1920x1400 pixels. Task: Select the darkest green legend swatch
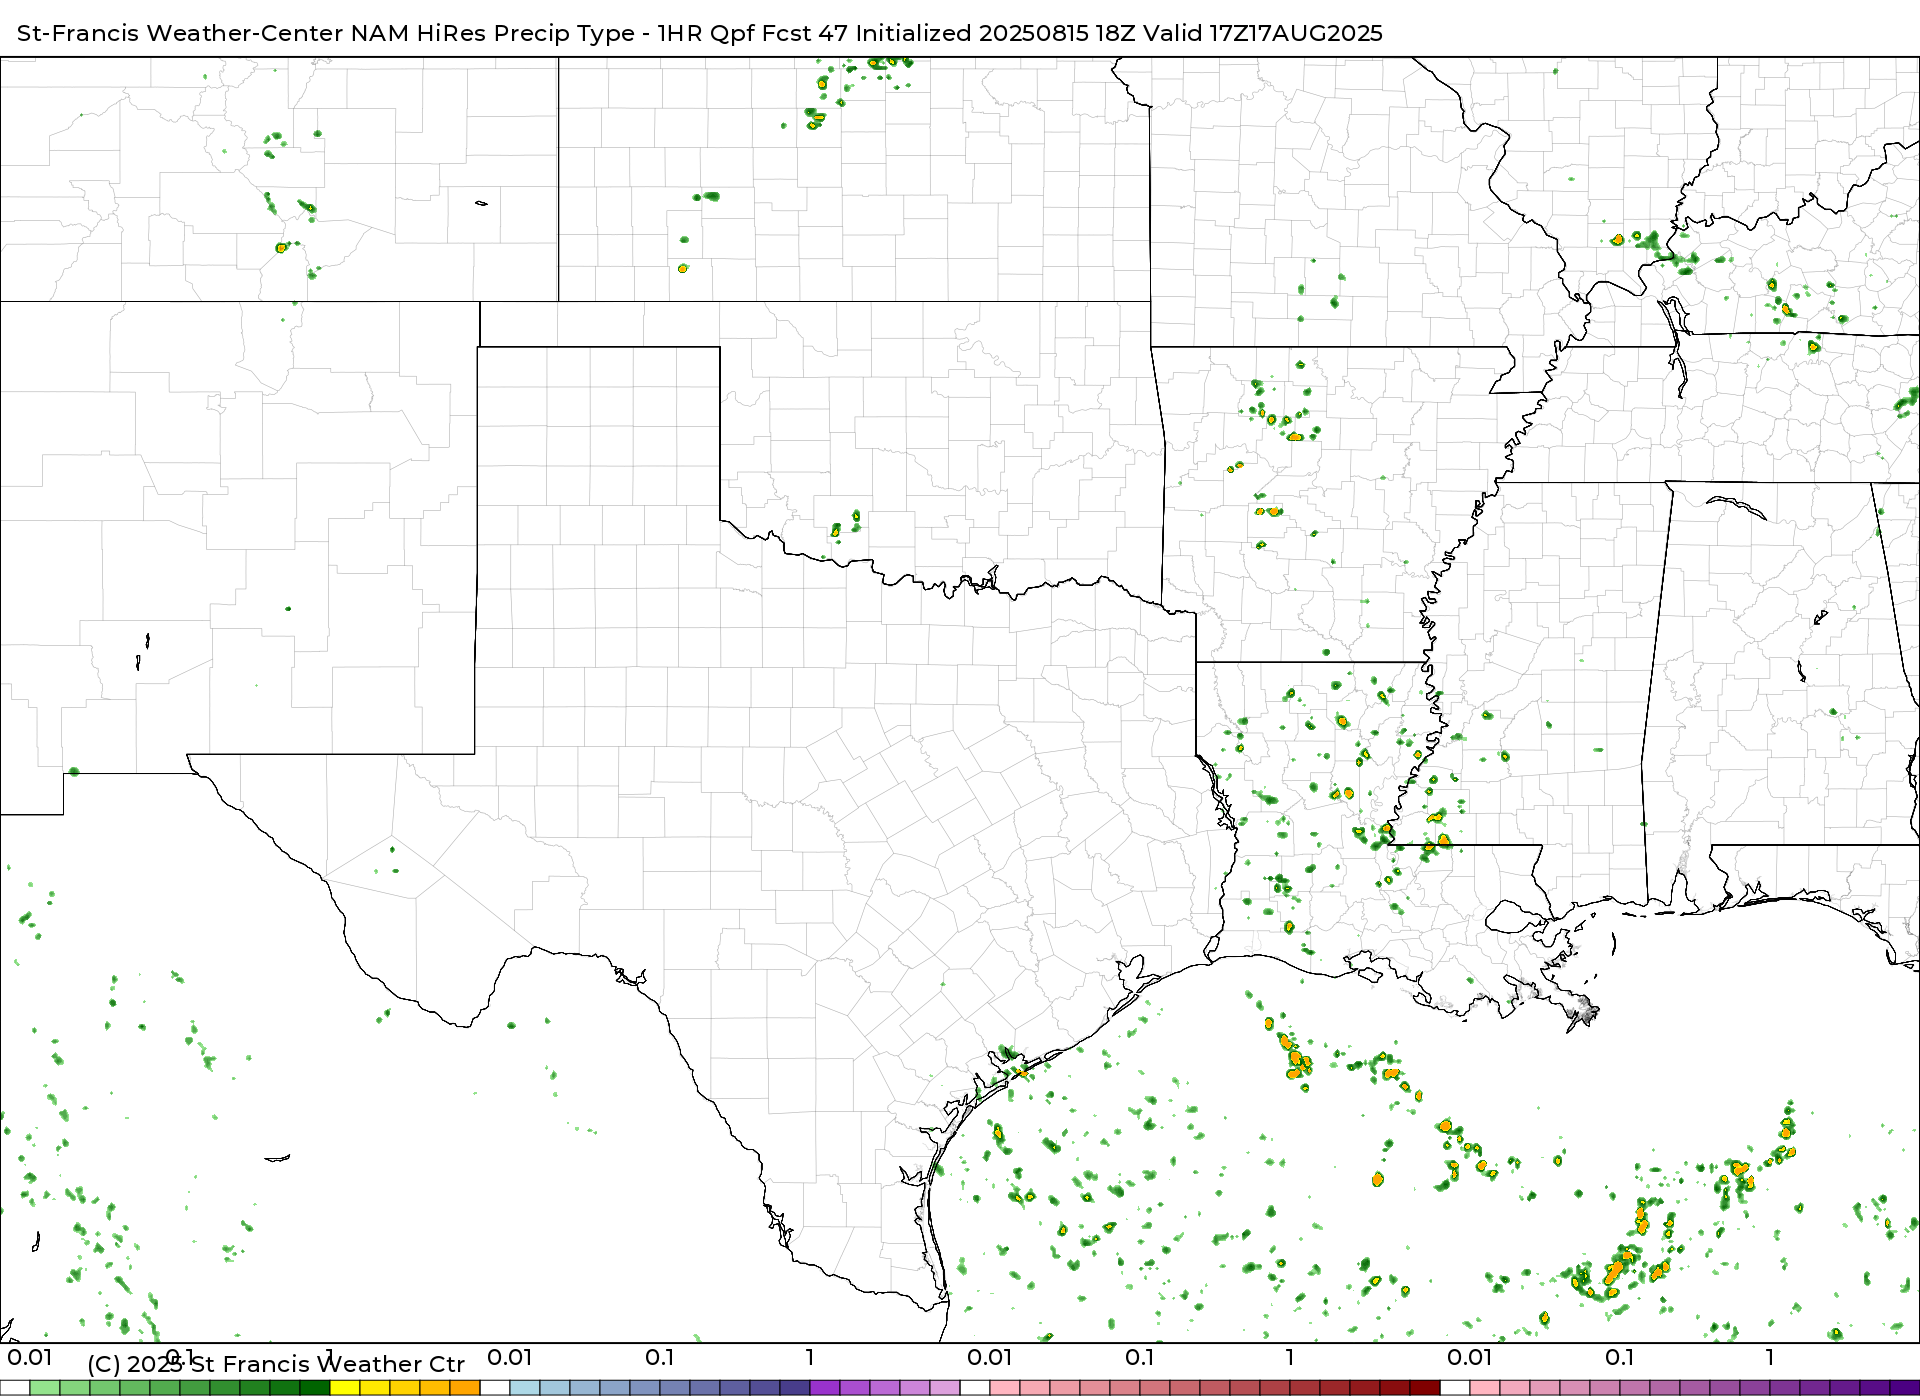point(315,1388)
